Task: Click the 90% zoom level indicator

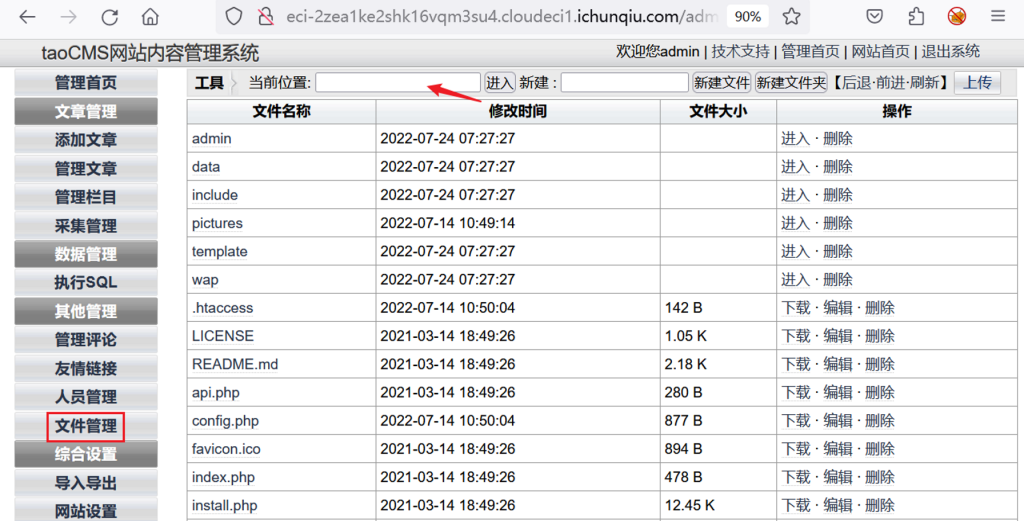Action: pos(748,17)
